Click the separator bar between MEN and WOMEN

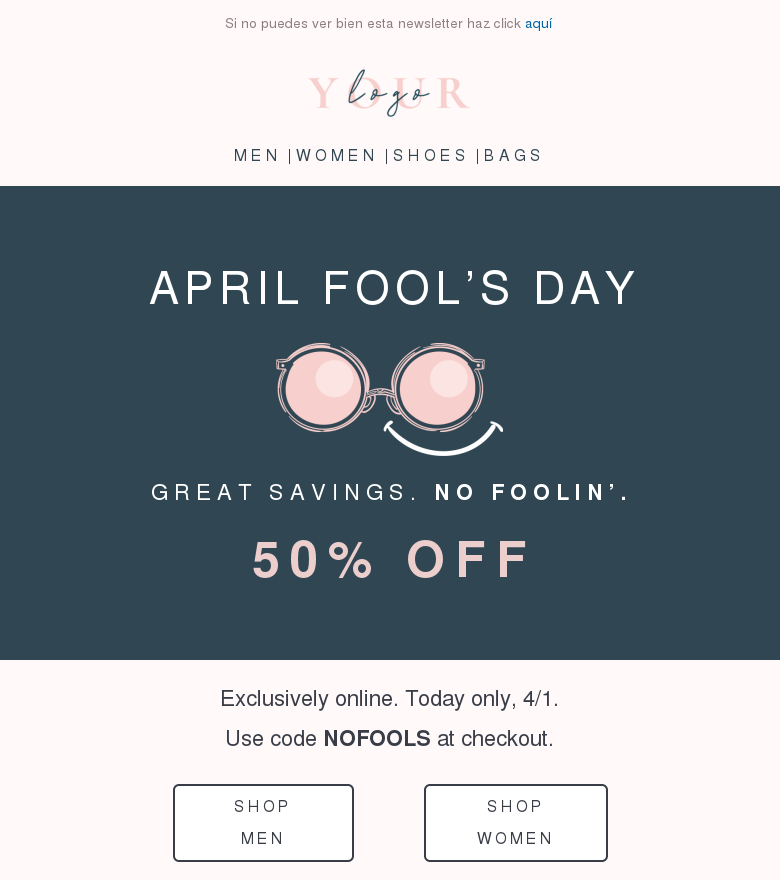point(289,156)
